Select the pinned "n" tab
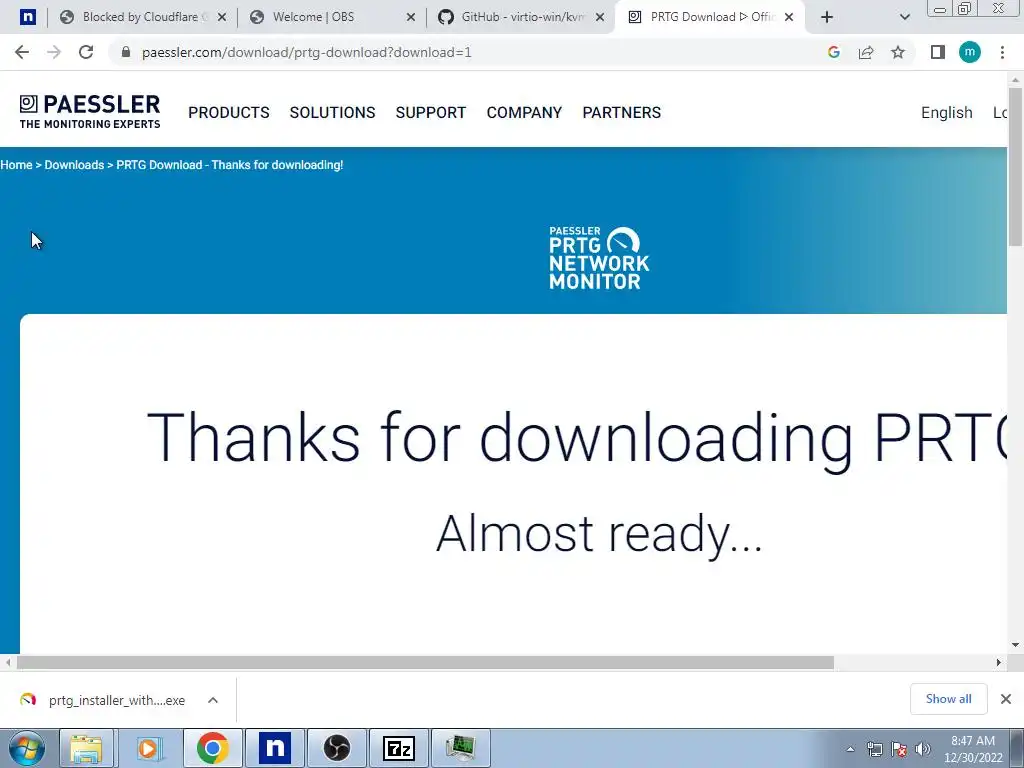This screenshot has height=768, width=1024. pos(27,17)
